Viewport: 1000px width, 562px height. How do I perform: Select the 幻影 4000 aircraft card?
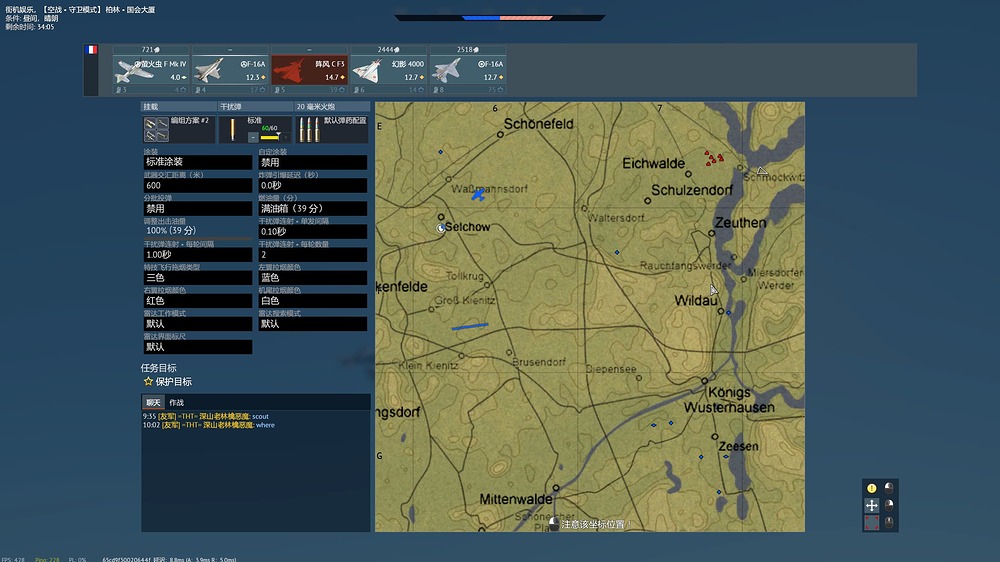pos(388,70)
